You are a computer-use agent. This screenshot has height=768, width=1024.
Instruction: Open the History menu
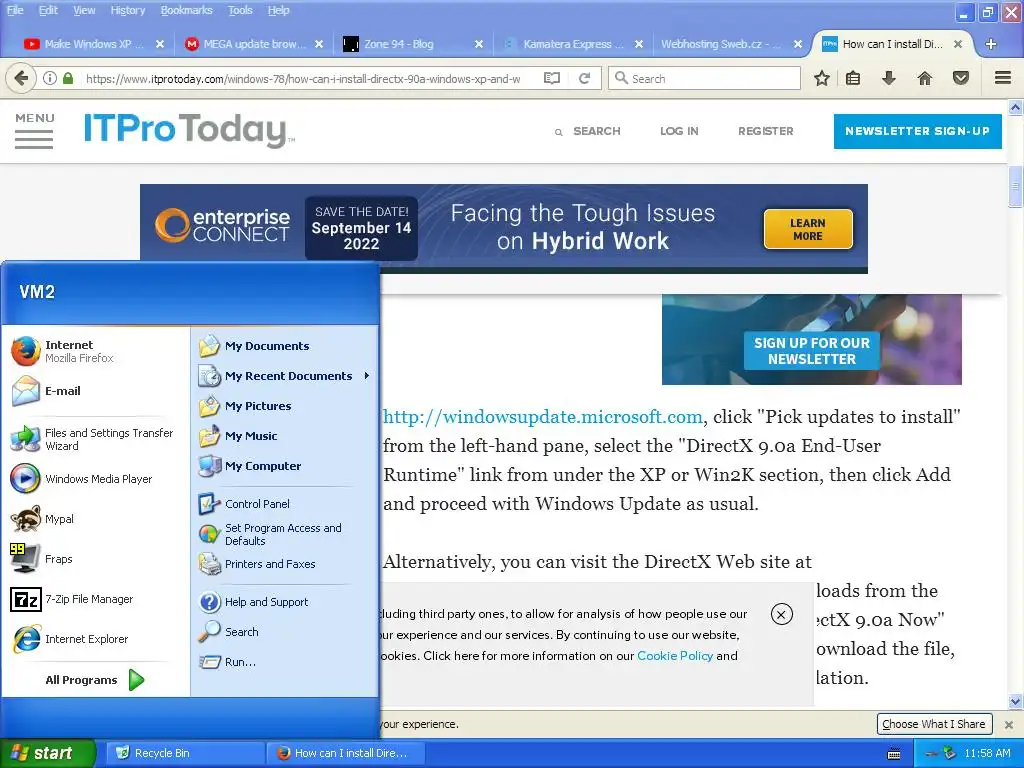point(127,10)
